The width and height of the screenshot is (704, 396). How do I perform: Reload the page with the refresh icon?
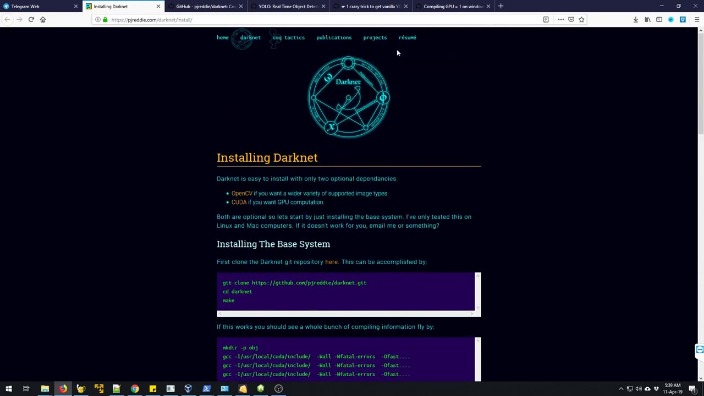pyautogui.click(x=31, y=20)
